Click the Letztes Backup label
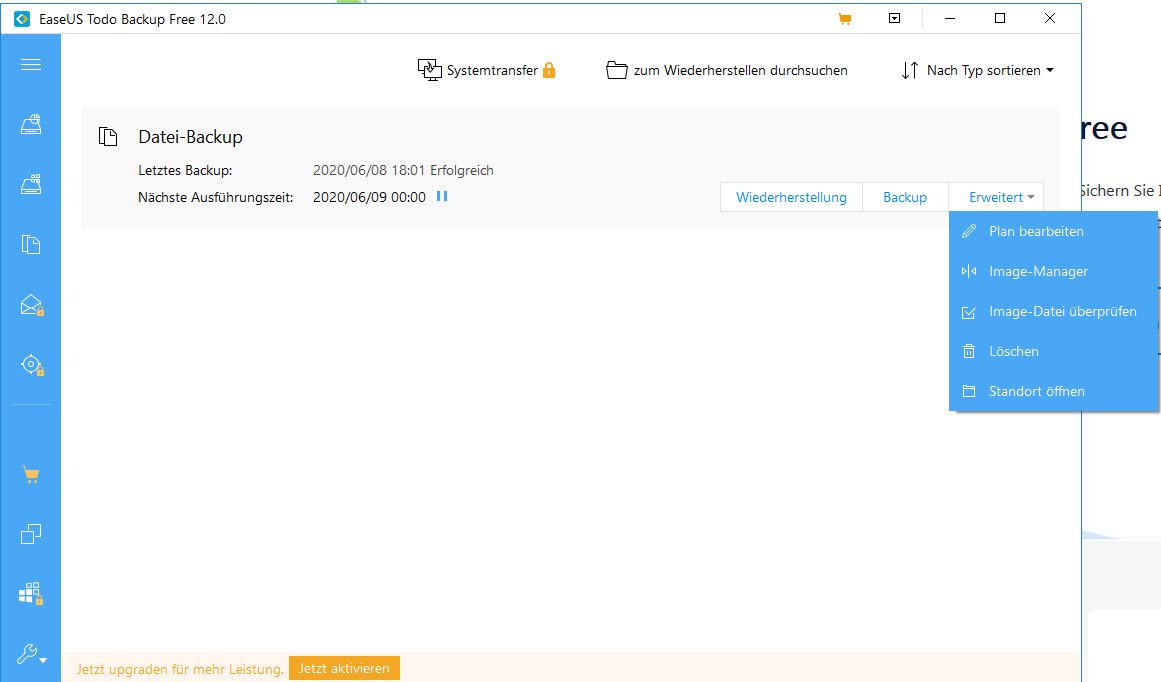 tap(185, 170)
